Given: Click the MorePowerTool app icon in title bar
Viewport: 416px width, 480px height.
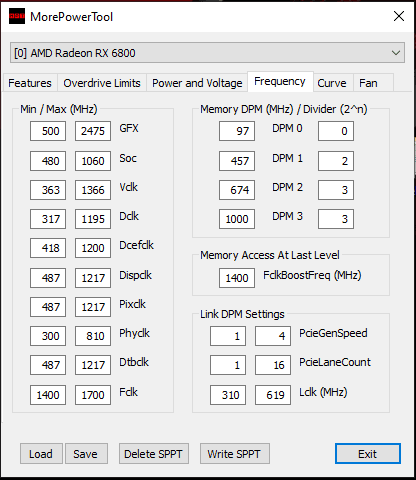Looking at the screenshot, I should point(17,16).
